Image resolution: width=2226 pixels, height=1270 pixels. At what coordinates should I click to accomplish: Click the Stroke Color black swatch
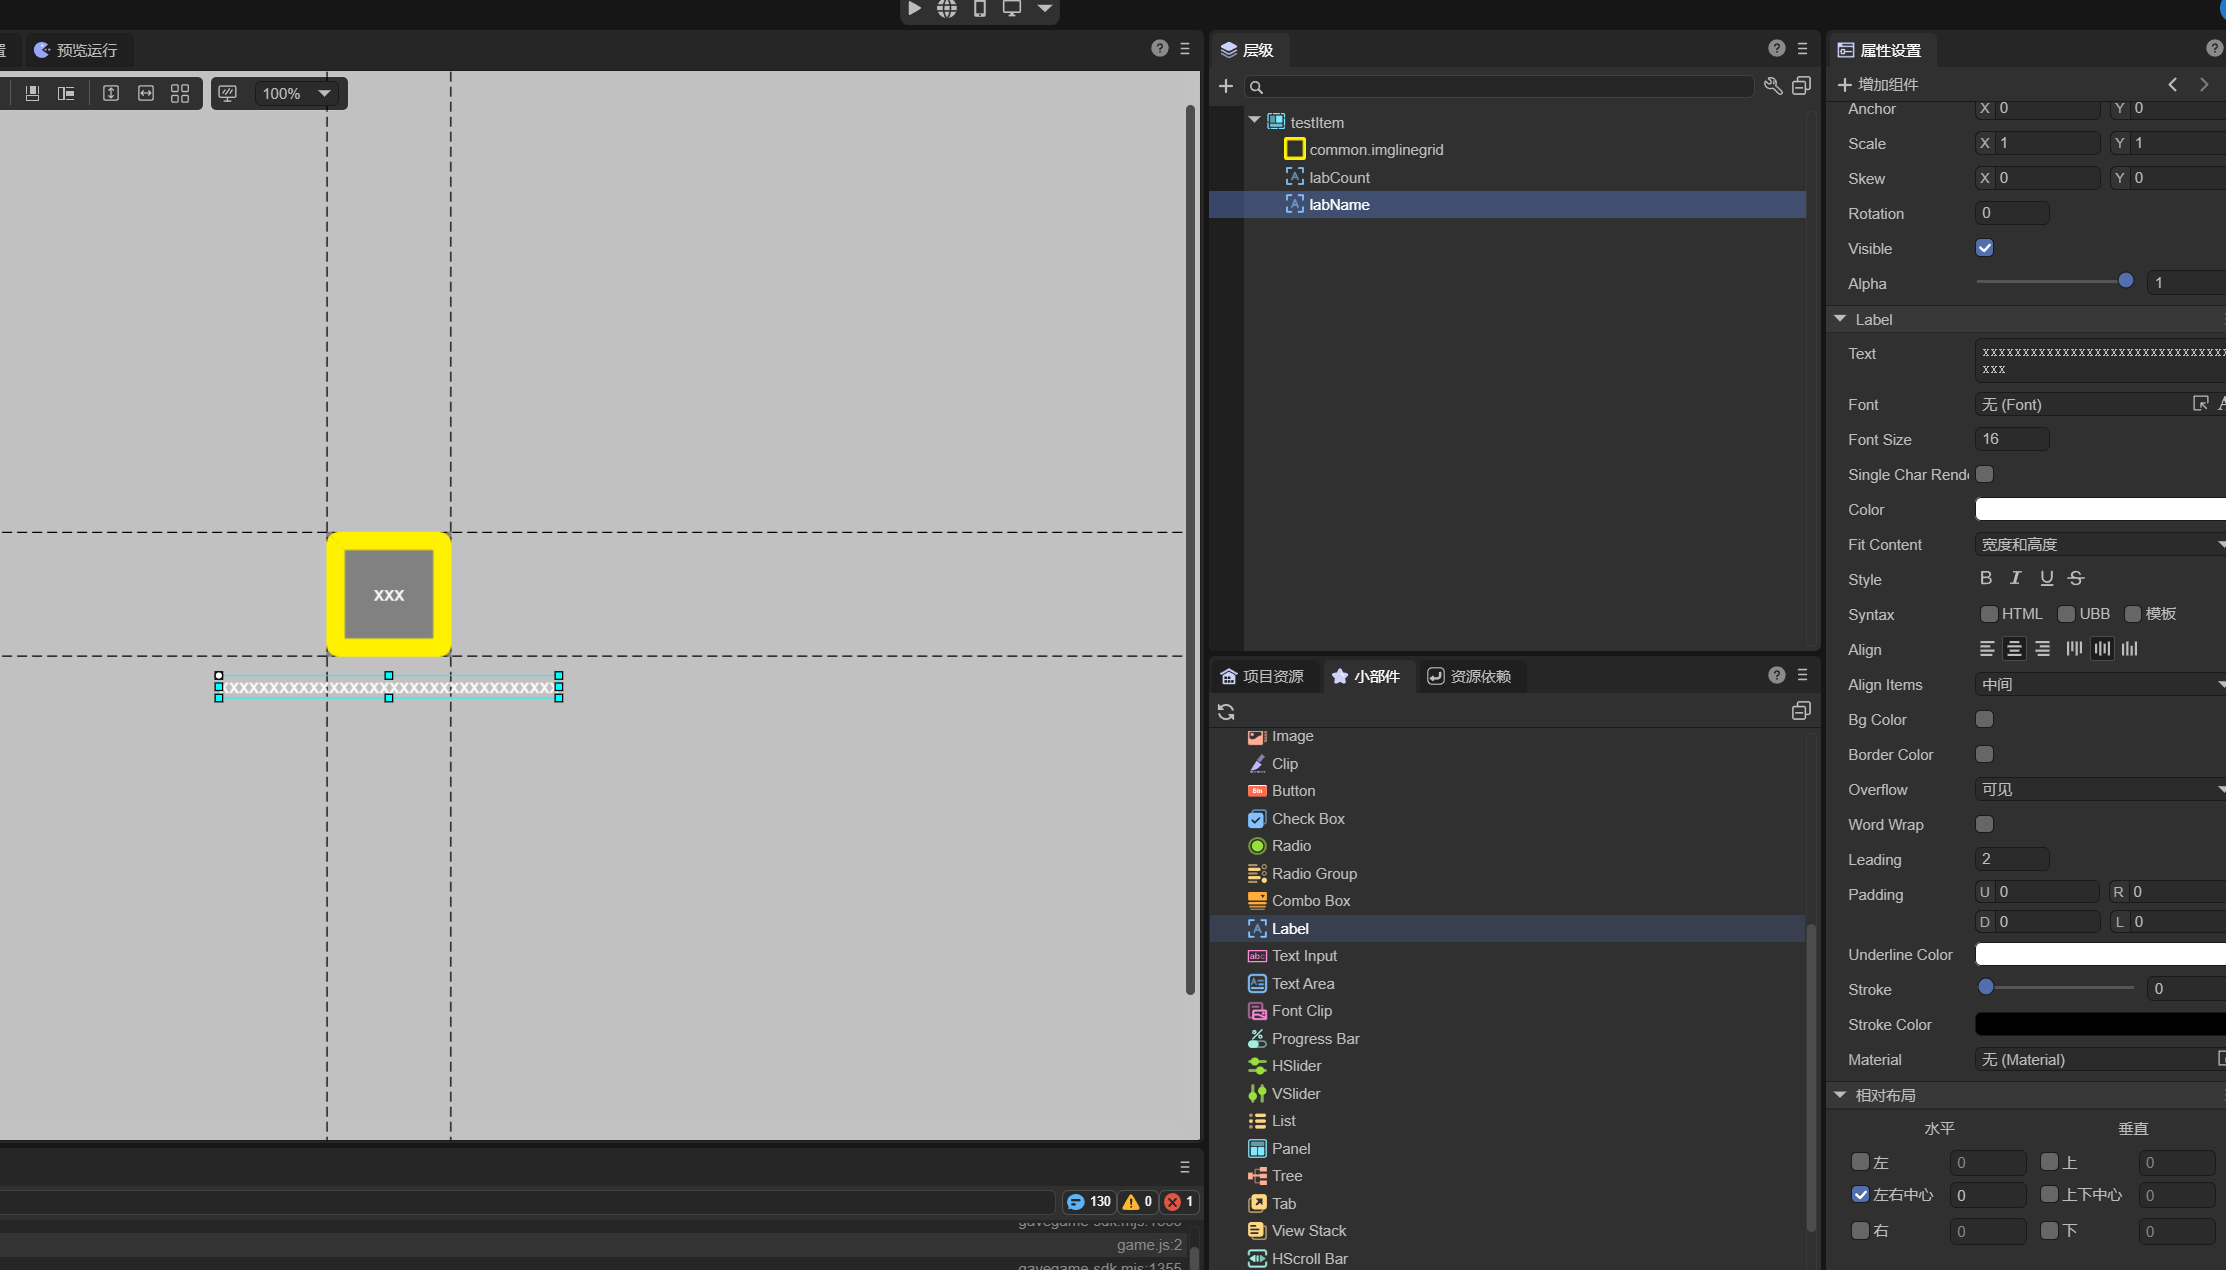click(2100, 1024)
